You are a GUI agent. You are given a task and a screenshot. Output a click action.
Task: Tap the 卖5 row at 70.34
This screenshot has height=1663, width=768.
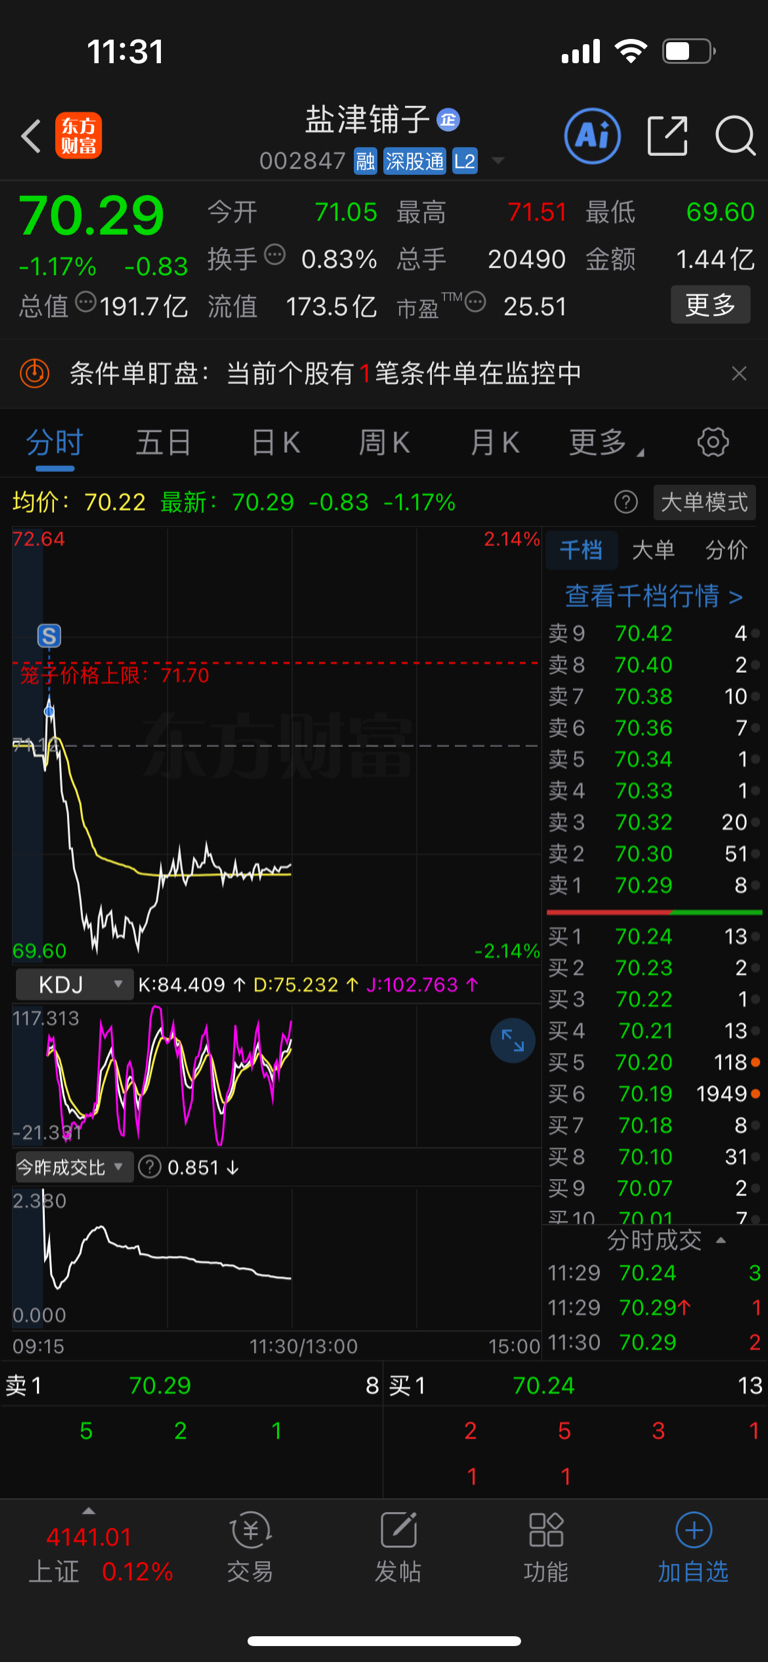(653, 760)
